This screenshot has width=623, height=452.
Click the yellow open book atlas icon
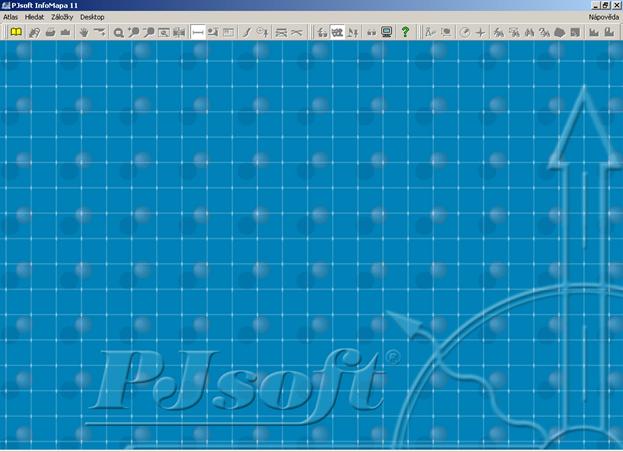coord(15,32)
